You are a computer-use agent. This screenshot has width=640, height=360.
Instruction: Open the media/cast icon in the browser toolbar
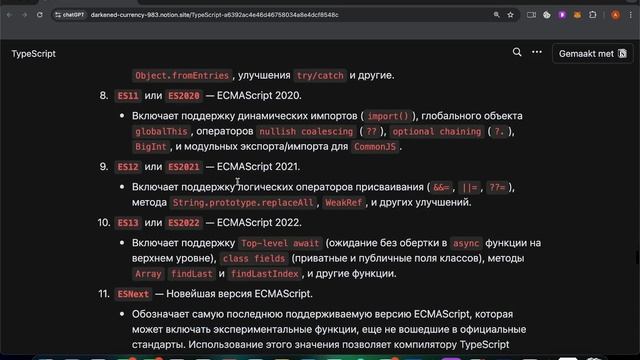coord(531,15)
